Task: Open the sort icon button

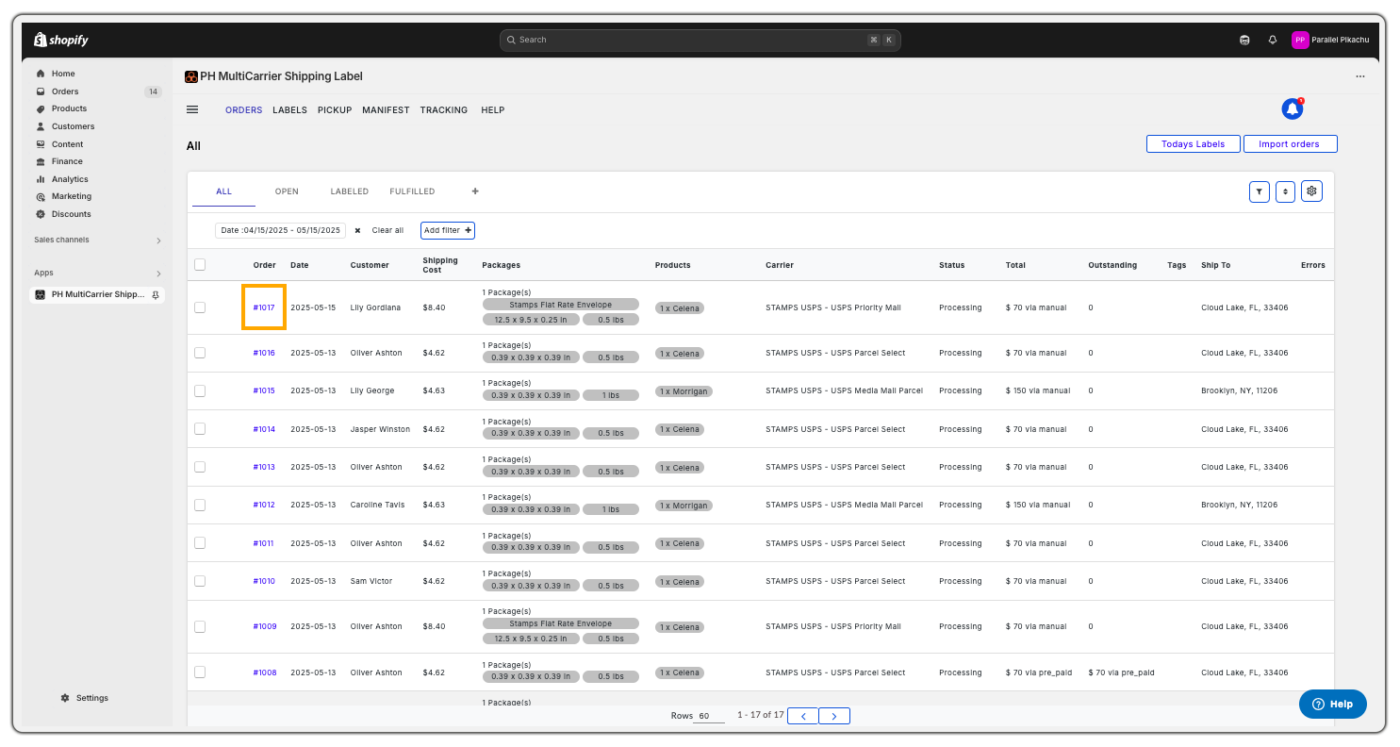Action: [x=1285, y=191]
